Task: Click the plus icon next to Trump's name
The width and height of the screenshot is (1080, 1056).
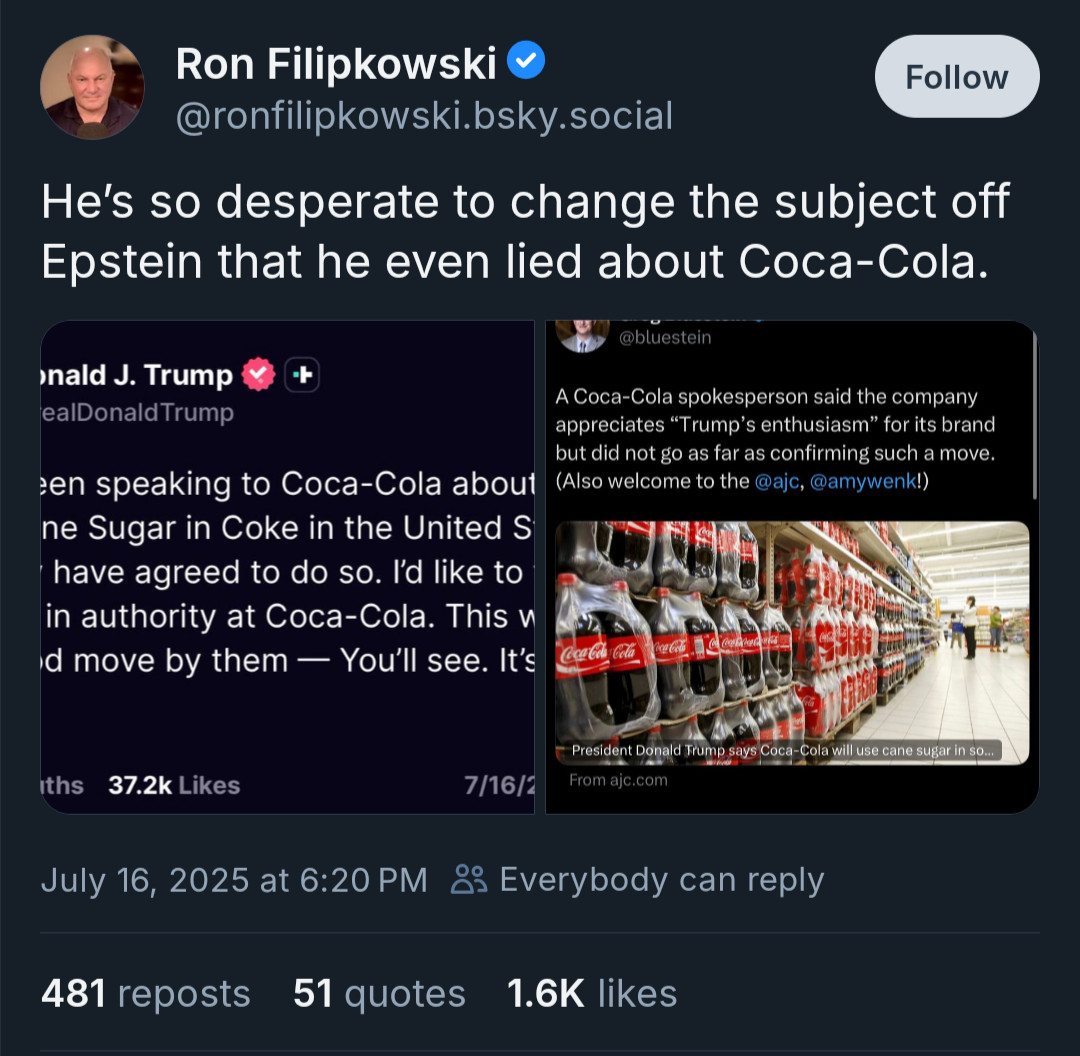Action: tap(302, 375)
